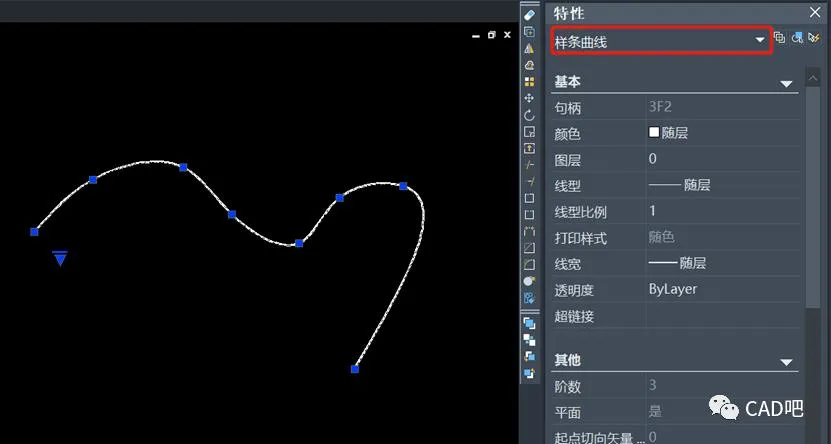Select the Erase tool in modify toolbar

(x=529, y=15)
